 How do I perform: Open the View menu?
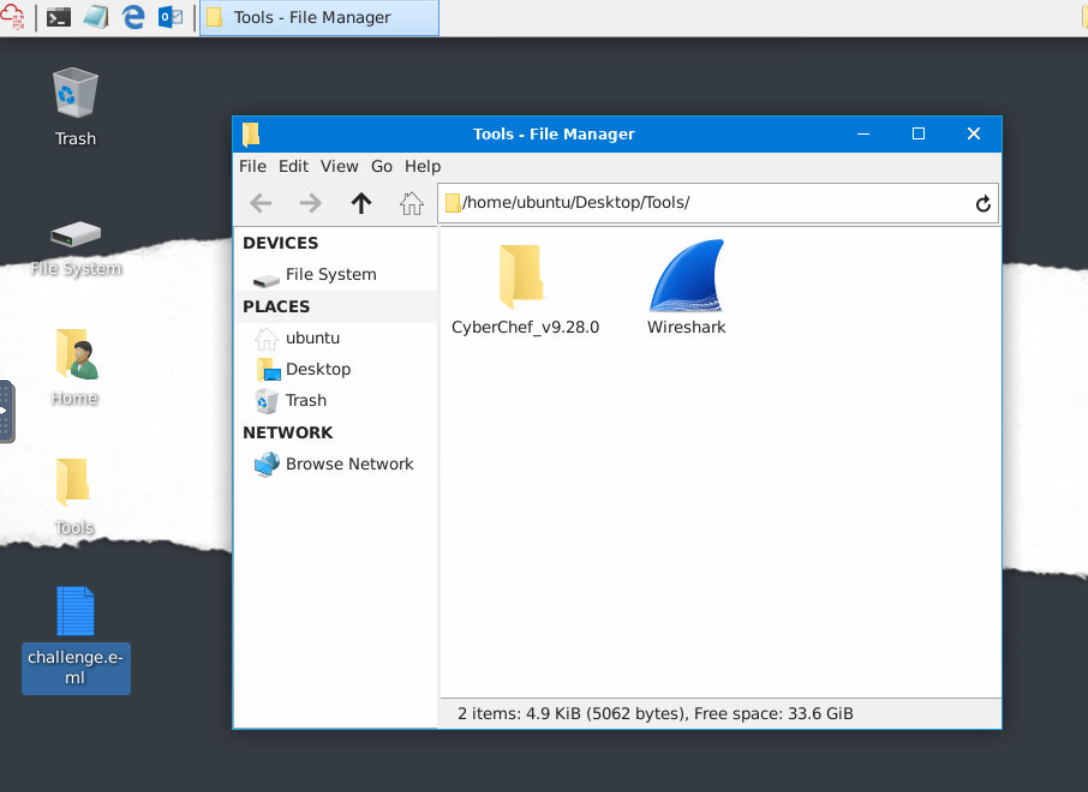(339, 167)
